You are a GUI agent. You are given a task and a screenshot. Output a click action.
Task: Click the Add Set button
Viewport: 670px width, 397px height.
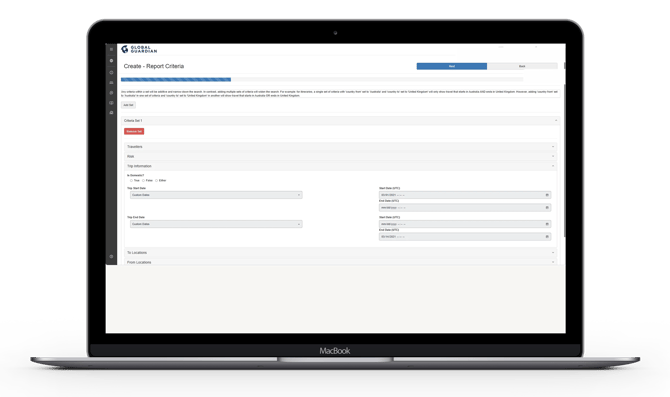(x=128, y=105)
